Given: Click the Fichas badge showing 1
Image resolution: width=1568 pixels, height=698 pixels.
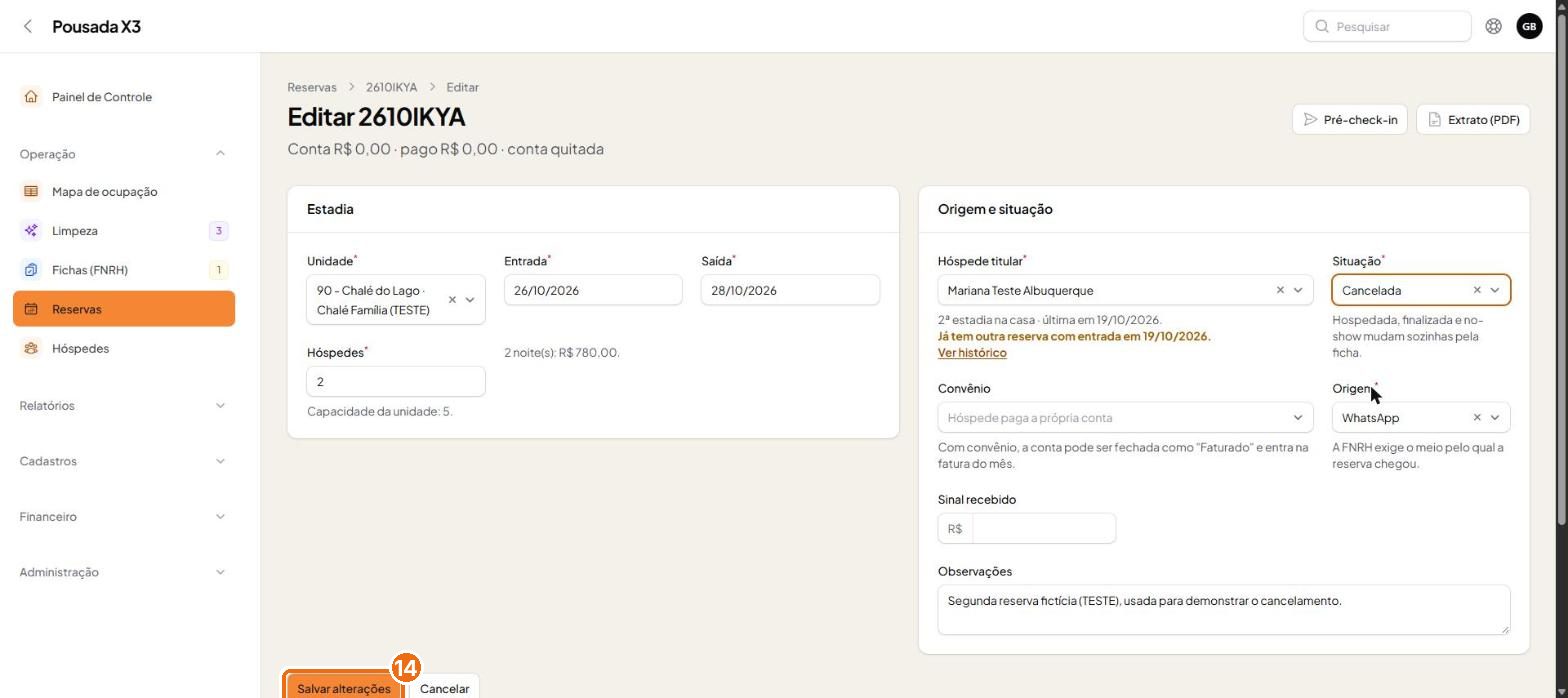Looking at the screenshot, I should click(x=218, y=270).
